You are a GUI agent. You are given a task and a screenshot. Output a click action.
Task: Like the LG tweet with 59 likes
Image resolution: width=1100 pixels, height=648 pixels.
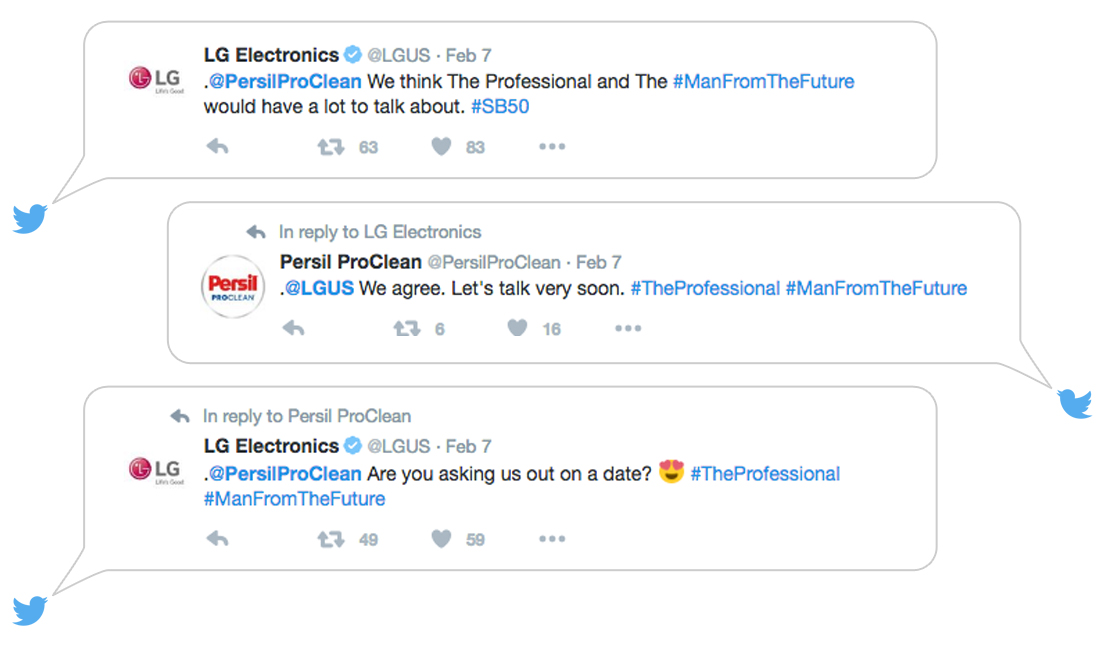pos(441,539)
